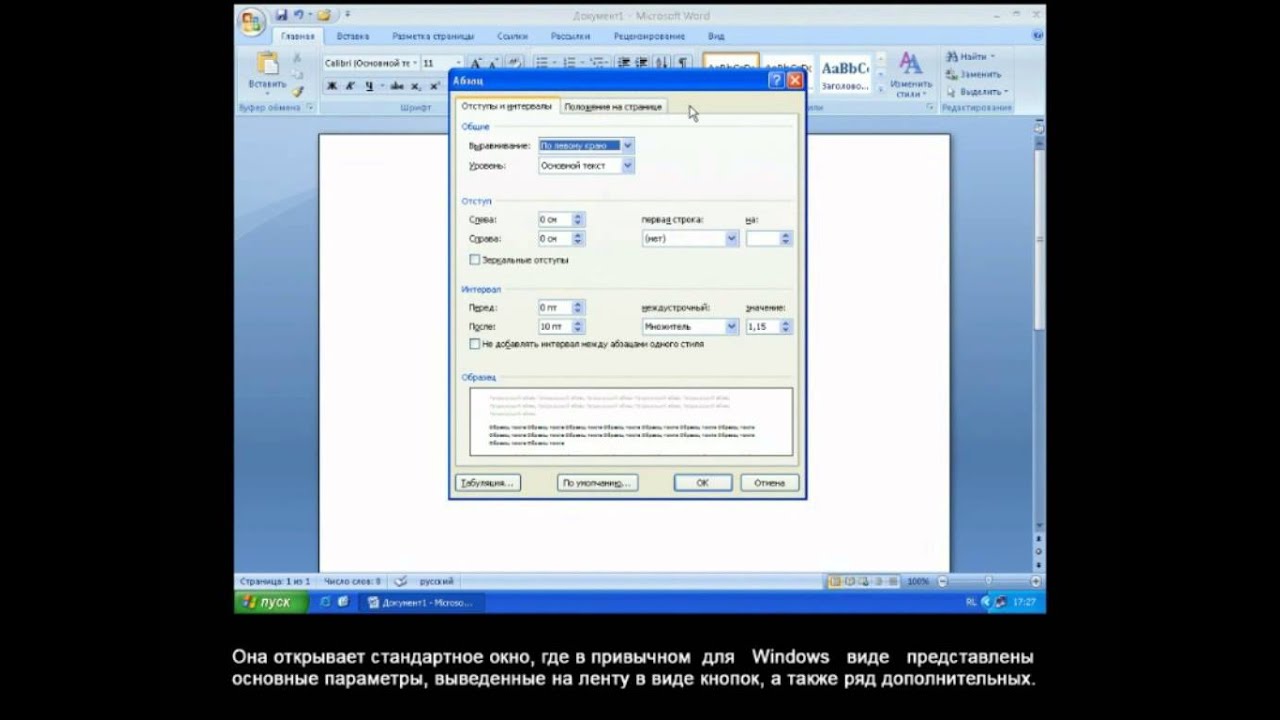Check the Зеркальные отступы checkbox
This screenshot has height=720, width=1280.
pyautogui.click(x=474, y=260)
